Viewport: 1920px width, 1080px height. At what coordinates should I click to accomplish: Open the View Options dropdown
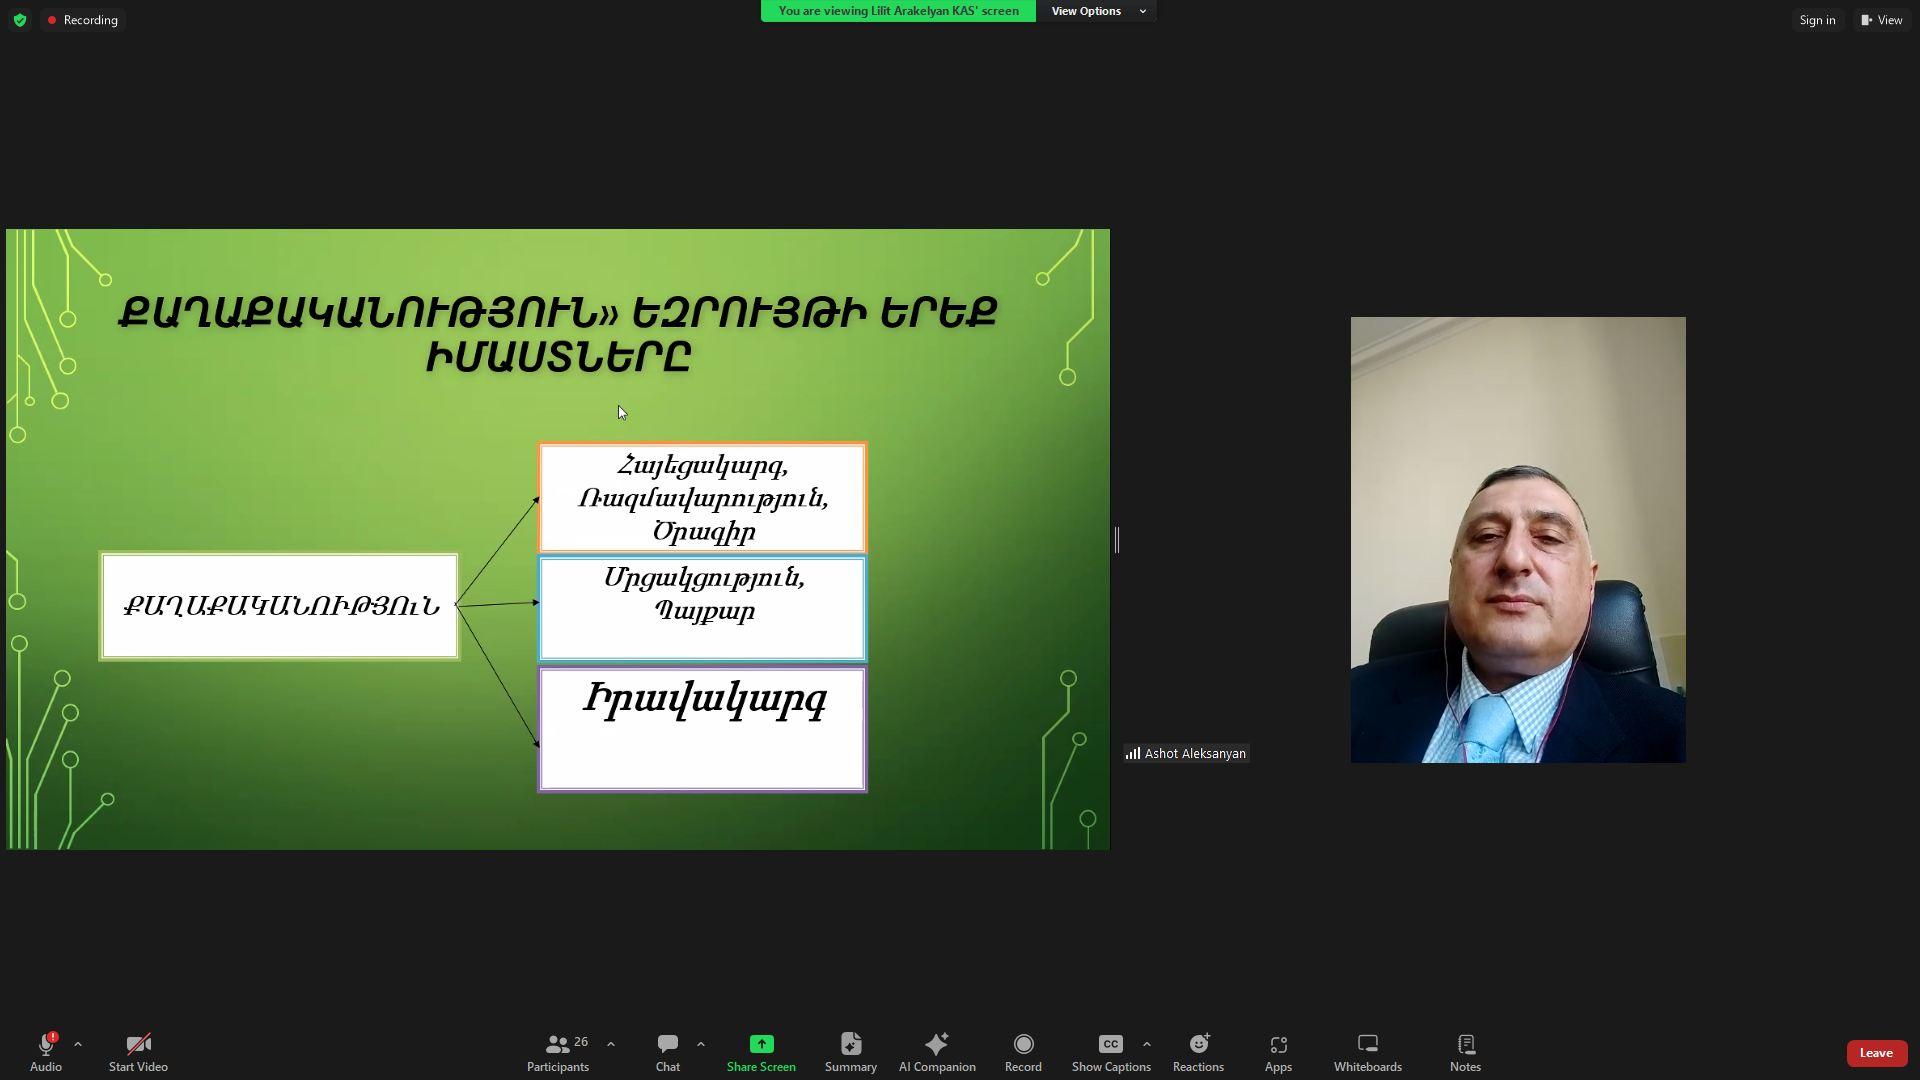(1097, 11)
